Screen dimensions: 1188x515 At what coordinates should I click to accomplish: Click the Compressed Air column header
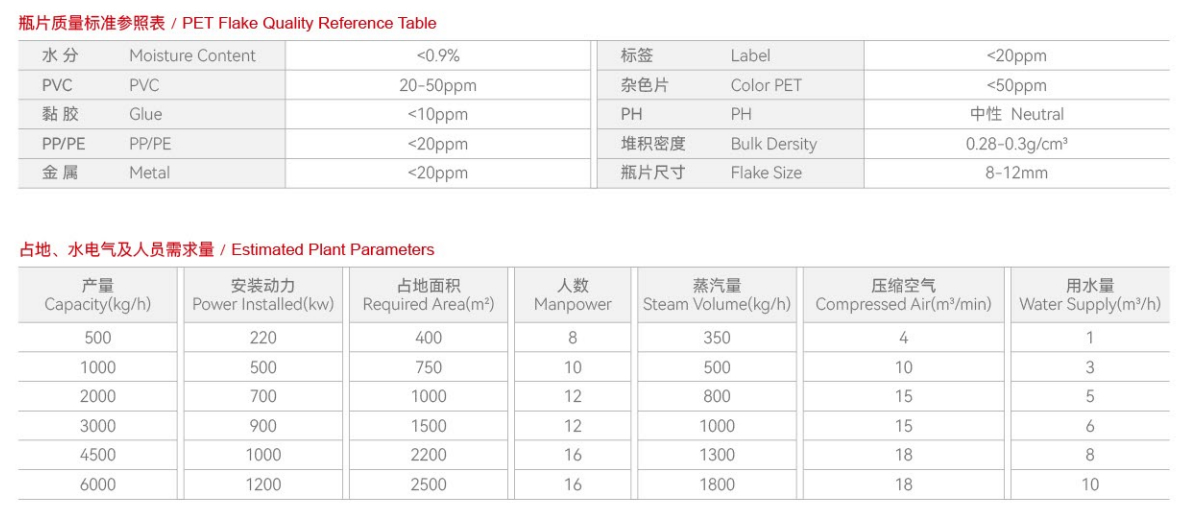tap(904, 295)
